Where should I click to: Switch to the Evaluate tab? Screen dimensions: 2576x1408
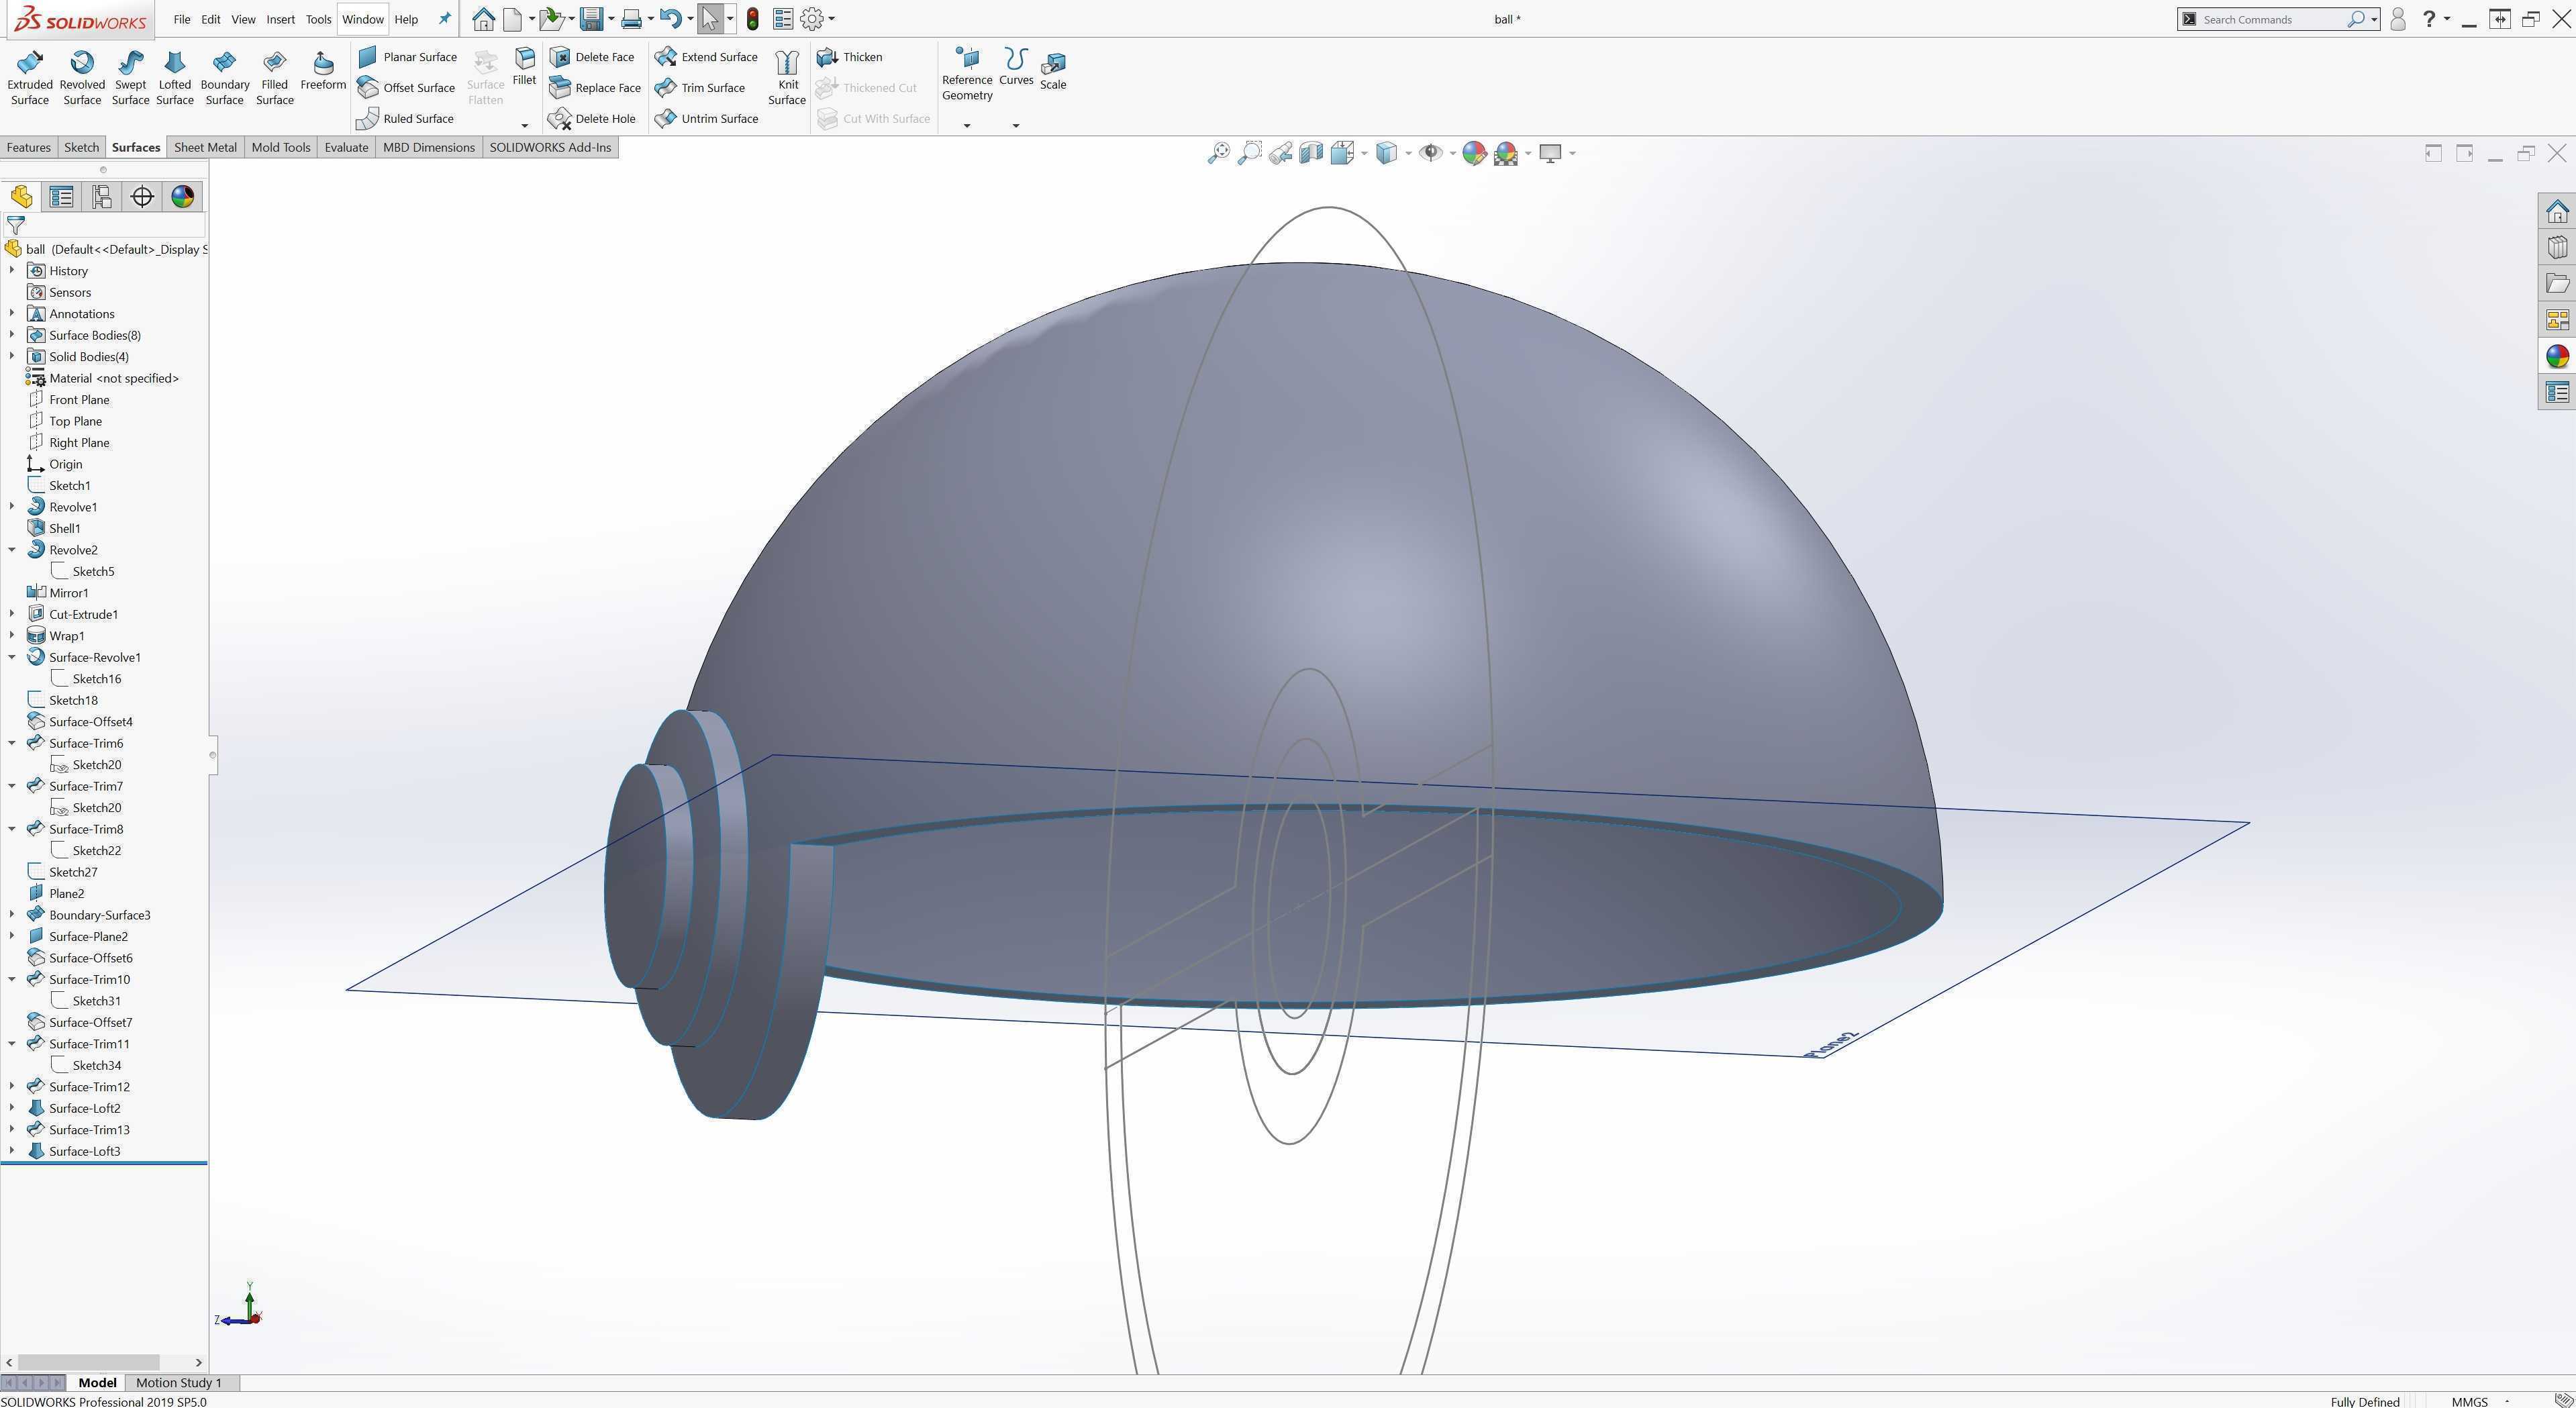(x=346, y=148)
